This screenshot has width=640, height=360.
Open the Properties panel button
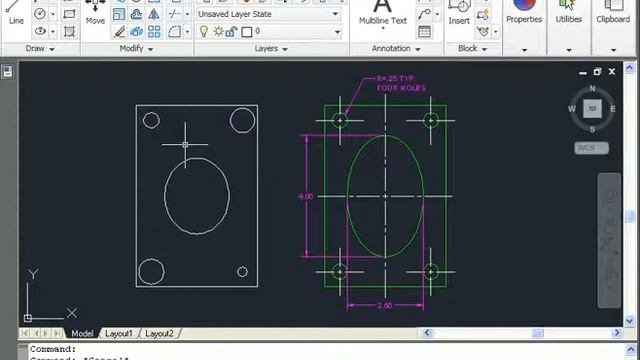(x=524, y=12)
